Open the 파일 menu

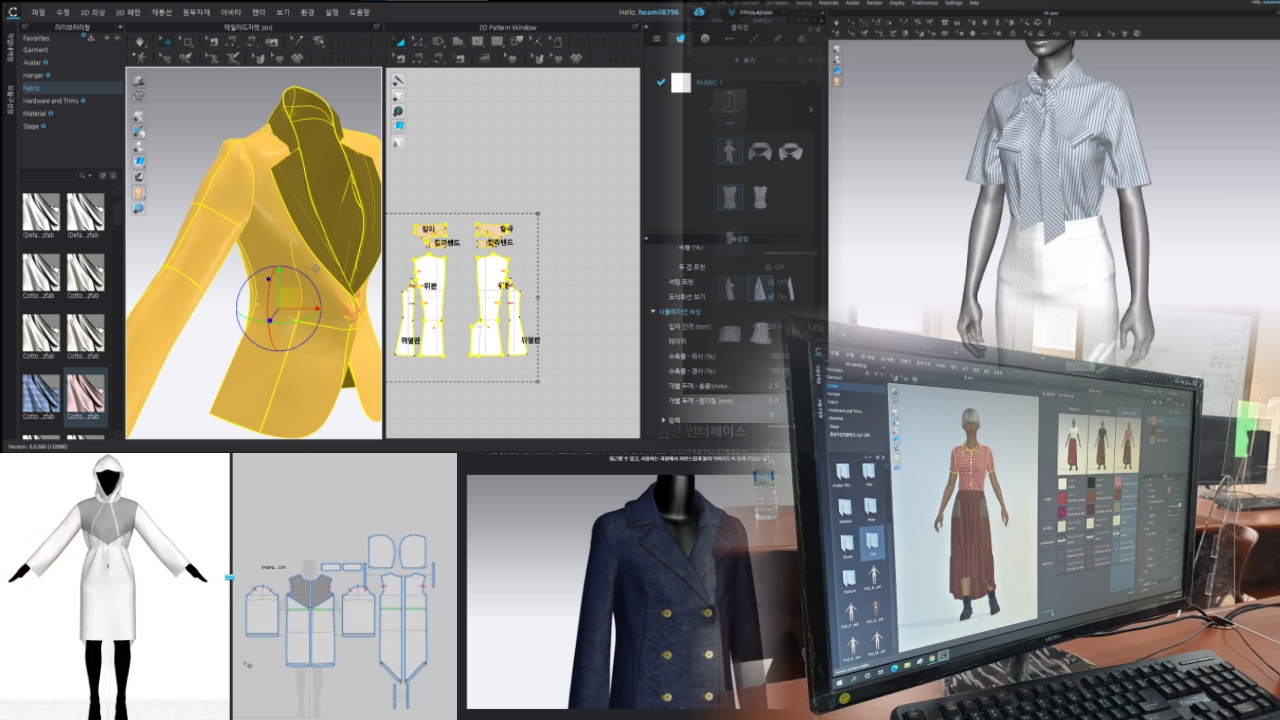pos(38,12)
